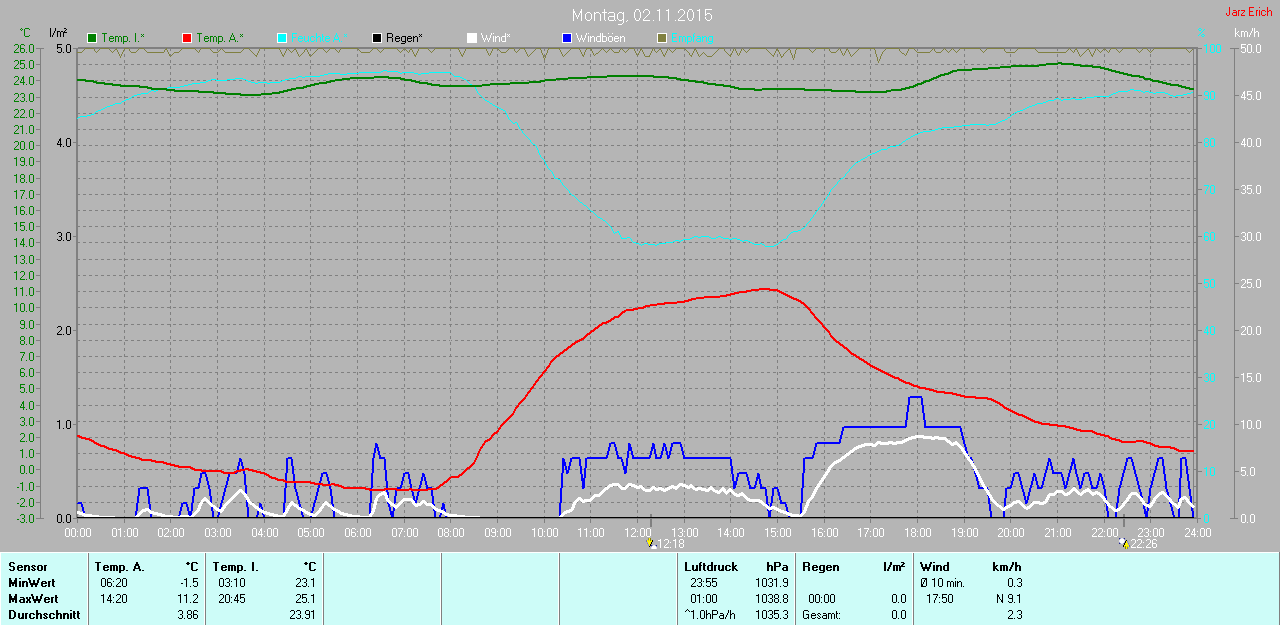This screenshot has width=1280, height=625.
Task: Click the red Temp. A. legend swatch
Action: point(187,38)
